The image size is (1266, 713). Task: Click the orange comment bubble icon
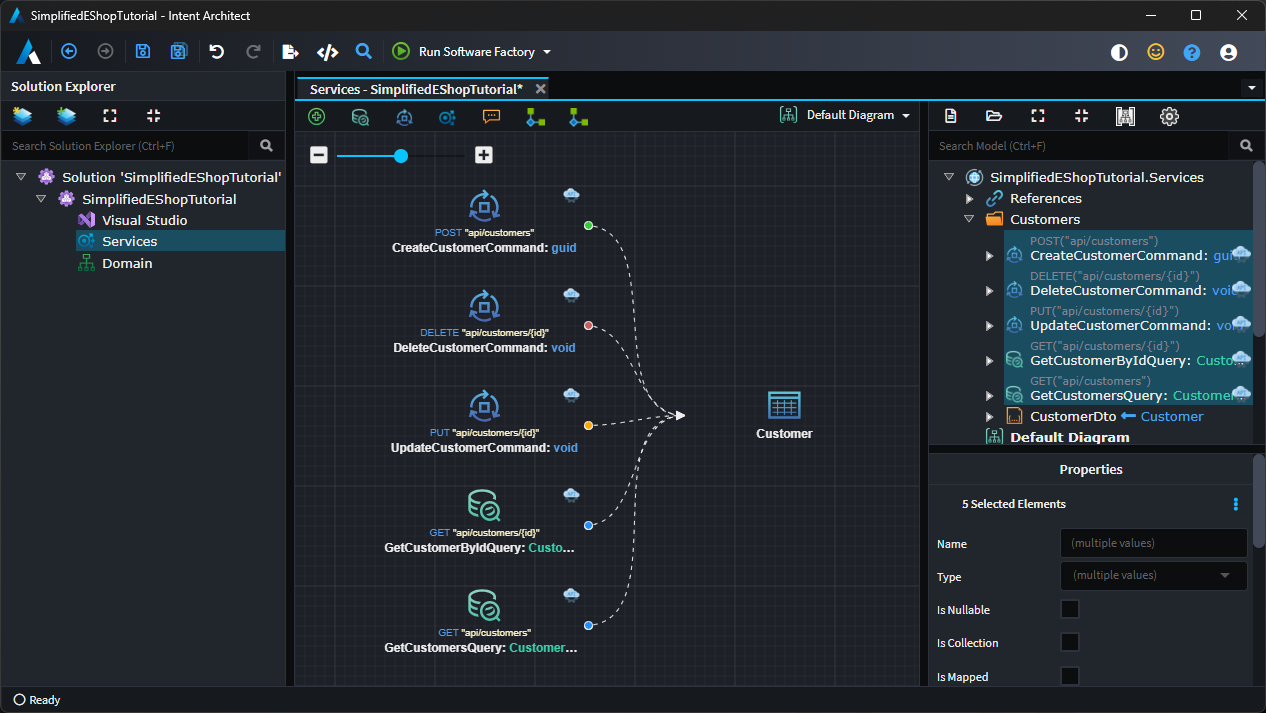tap(491, 116)
